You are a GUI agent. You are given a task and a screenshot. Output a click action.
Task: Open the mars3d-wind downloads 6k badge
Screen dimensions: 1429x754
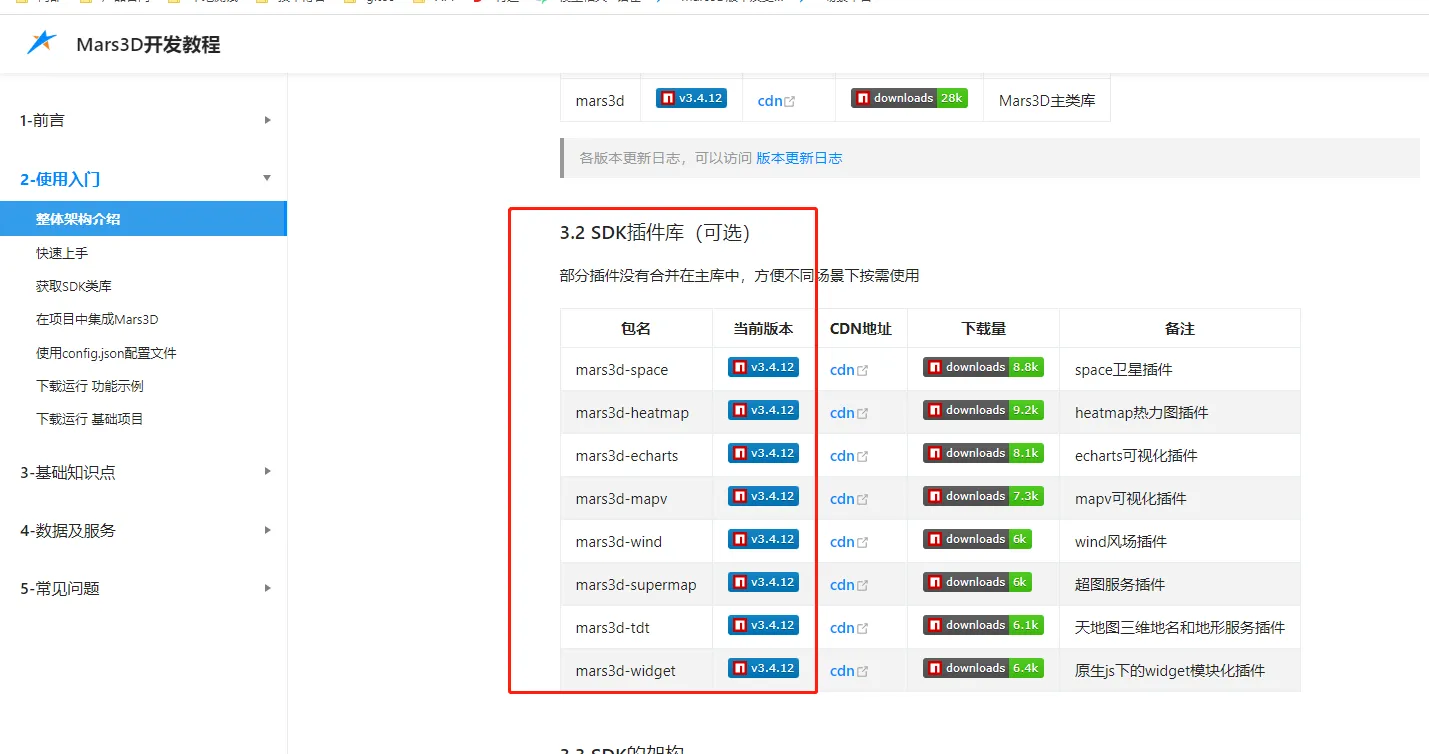(x=977, y=539)
